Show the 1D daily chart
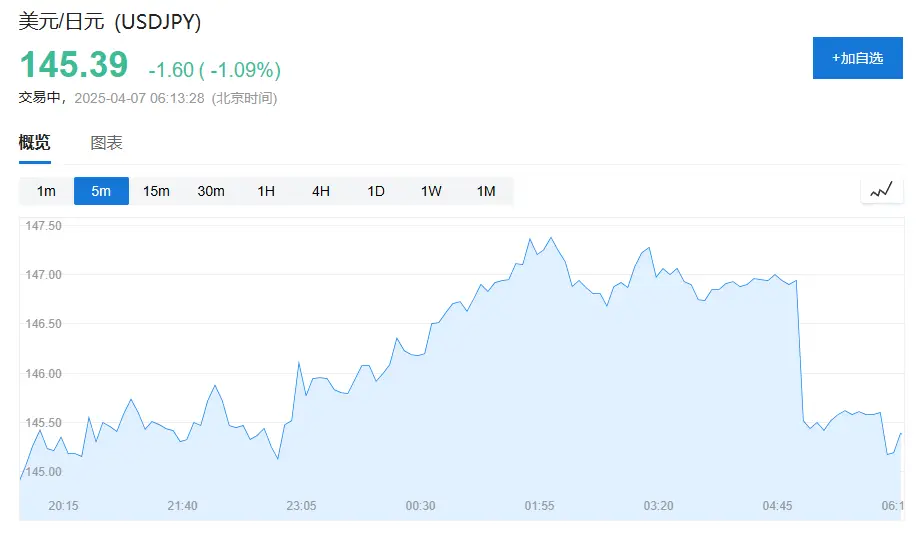Image resolution: width=921 pixels, height=535 pixels. pos(376,191)
